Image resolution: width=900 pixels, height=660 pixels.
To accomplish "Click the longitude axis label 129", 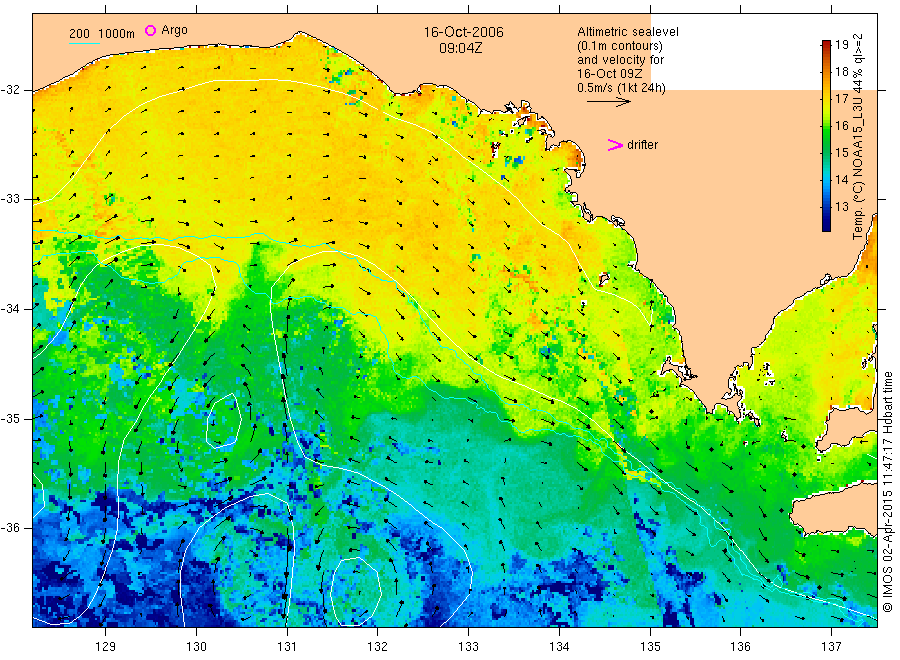I will [106, 647].
